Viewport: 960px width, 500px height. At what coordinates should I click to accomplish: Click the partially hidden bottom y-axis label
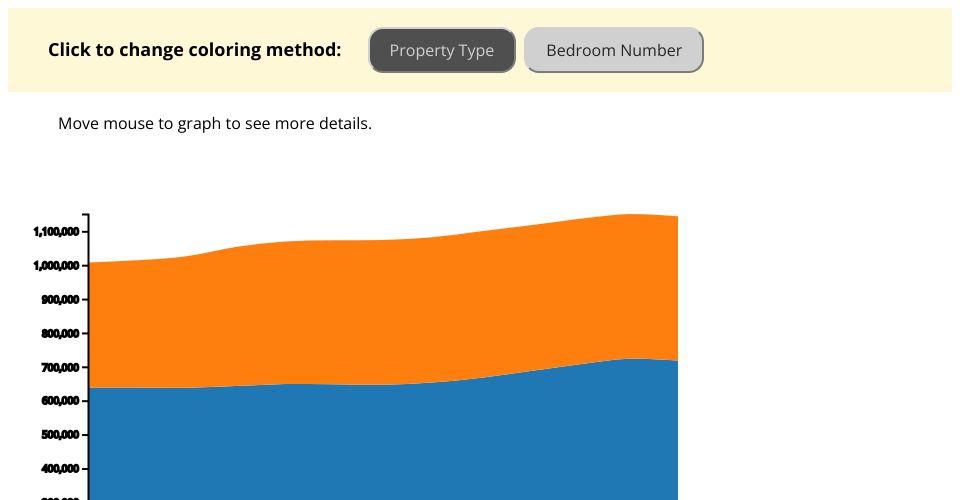pos(60,498)
